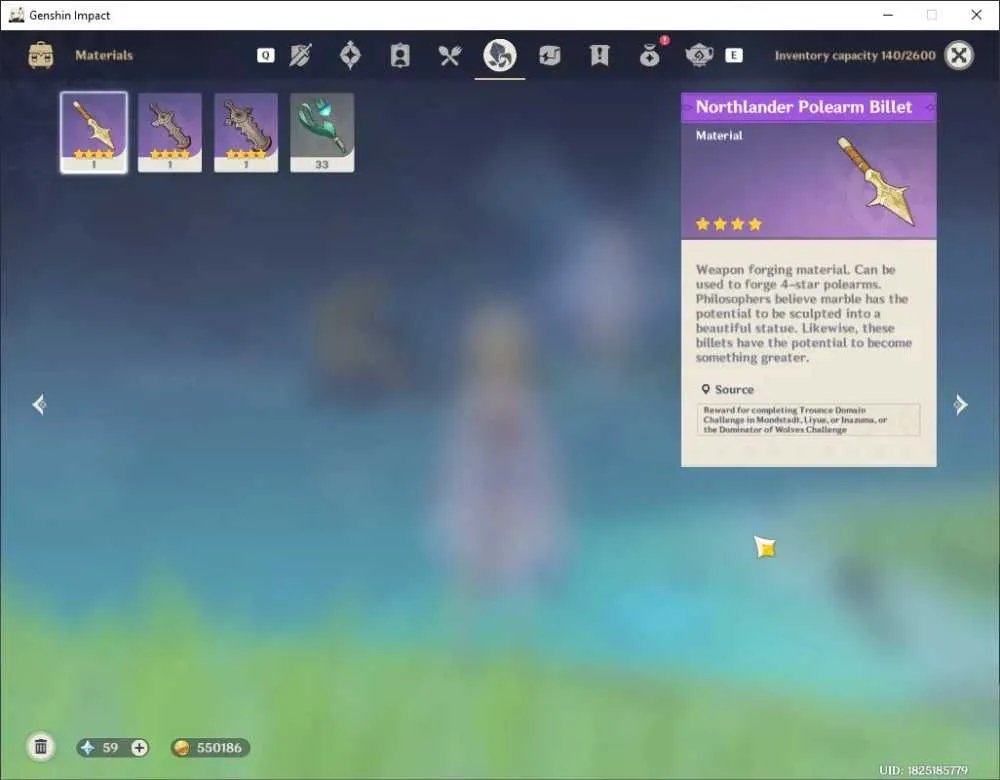Open the Furnishings teapot tab
Screen dimensions: 1000x780
coord(699,55)
